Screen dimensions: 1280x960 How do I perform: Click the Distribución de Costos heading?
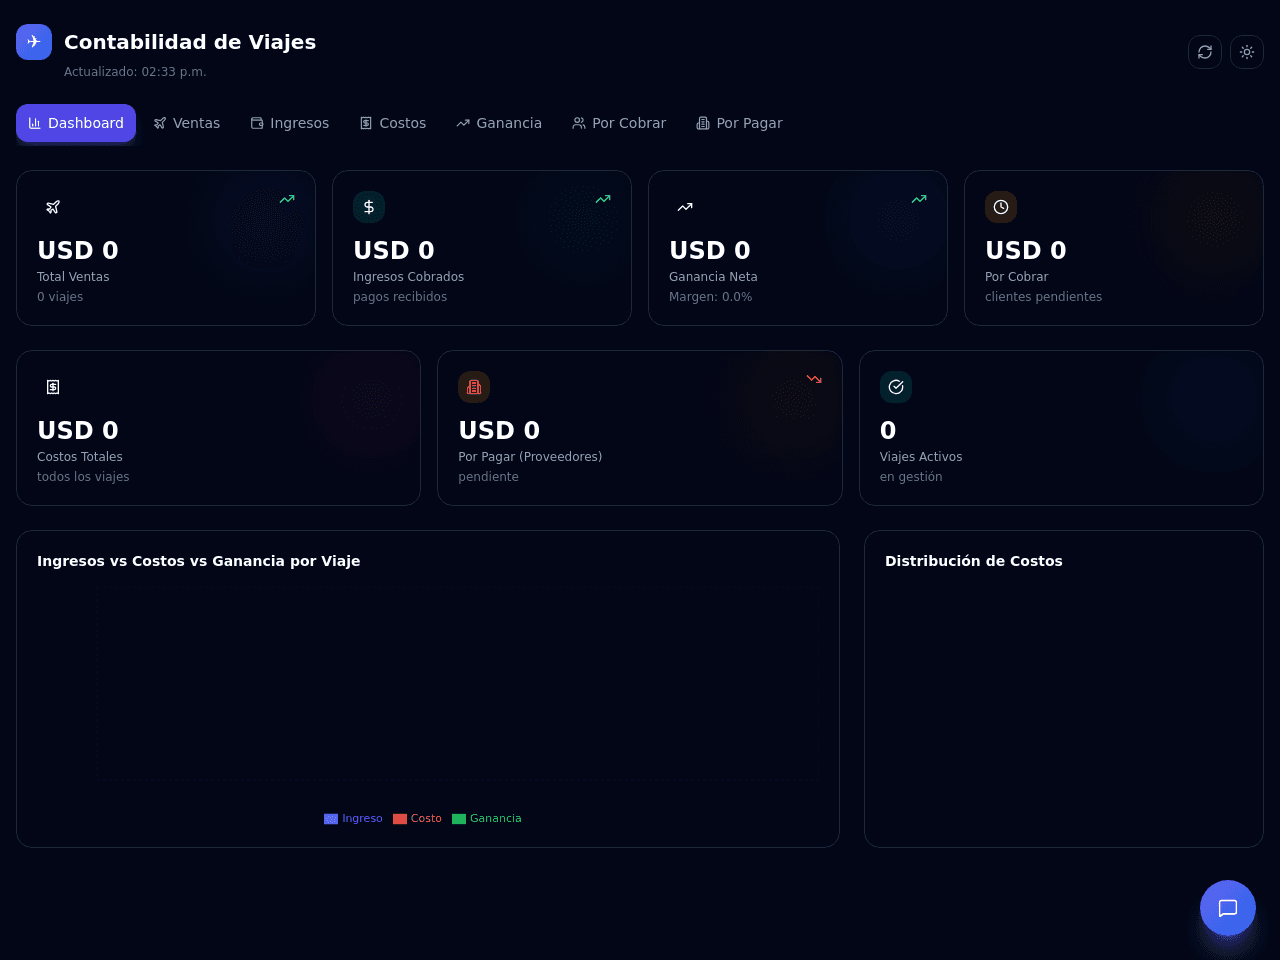[x=974, y=561]
